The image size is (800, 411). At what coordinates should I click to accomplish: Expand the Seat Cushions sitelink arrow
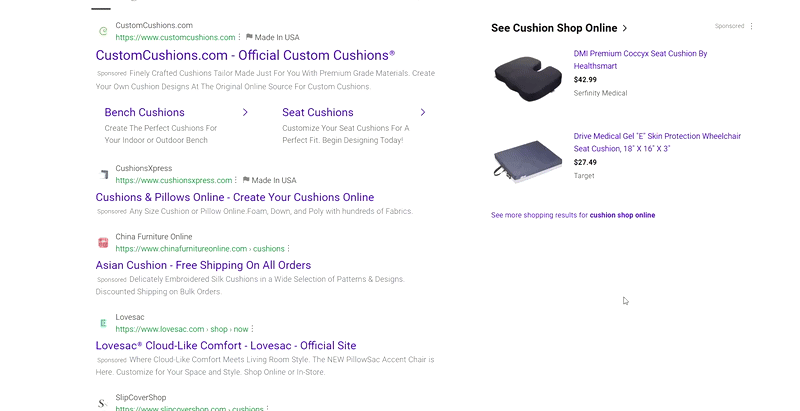(x=423, y=113)
